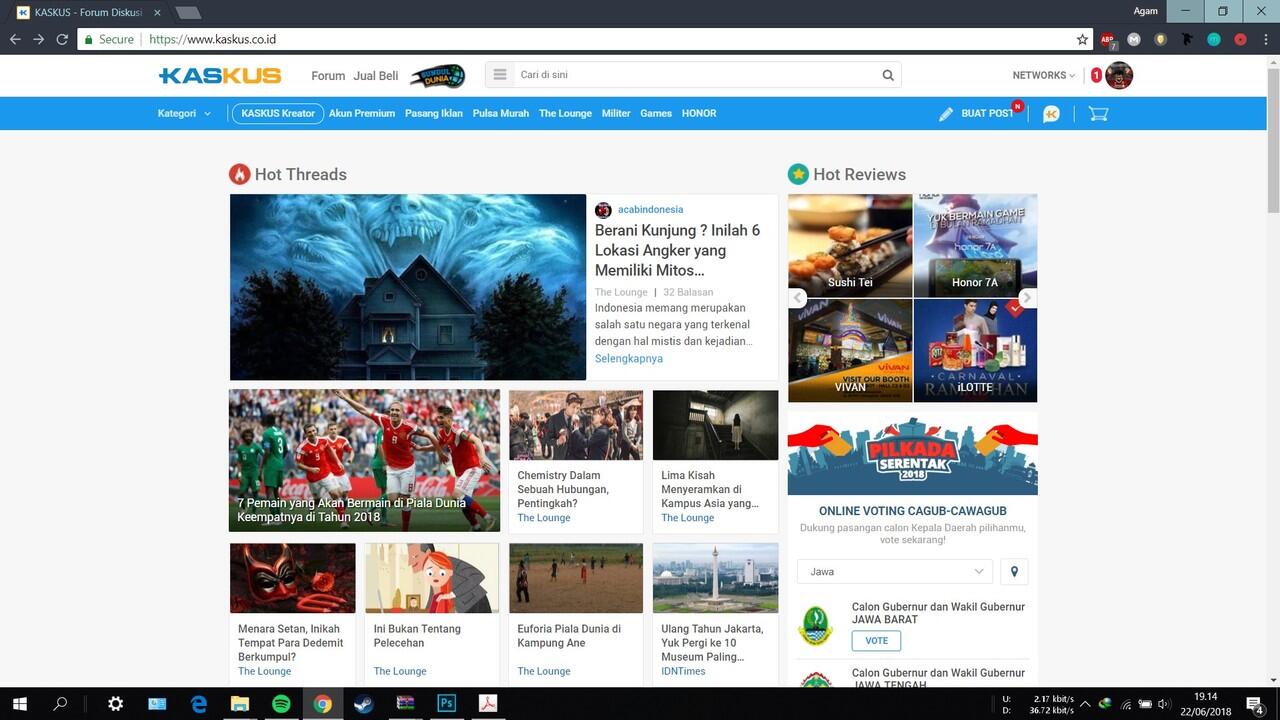Open the shopping cart icon
The height and width of the screenshot is (720, 1280).
pos(1098,114)
